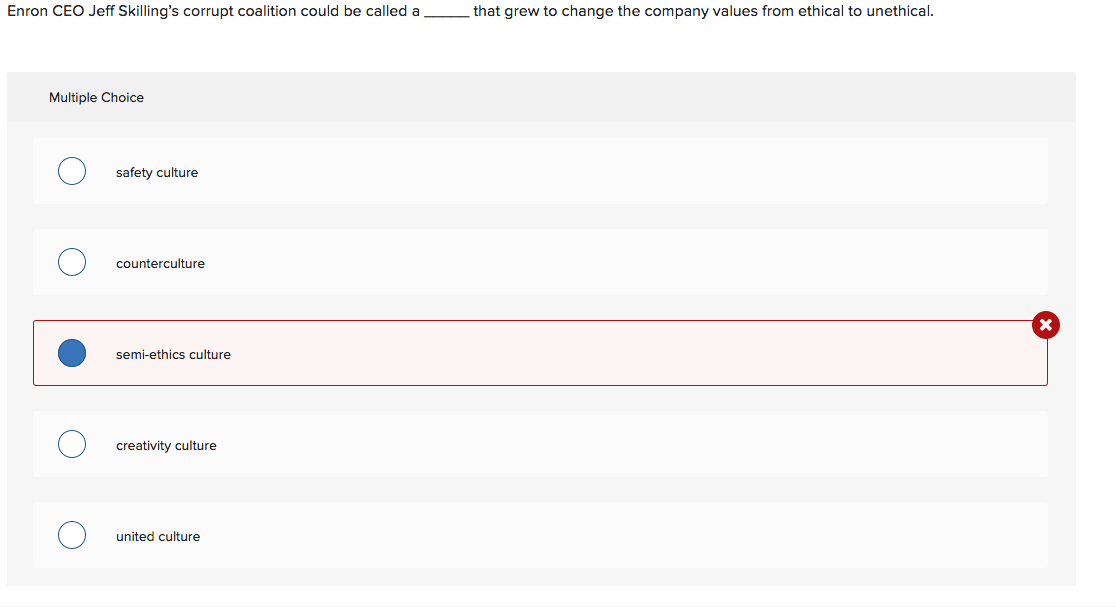
Task: Click the counterculture option label
Action: [x=160, y=263]
